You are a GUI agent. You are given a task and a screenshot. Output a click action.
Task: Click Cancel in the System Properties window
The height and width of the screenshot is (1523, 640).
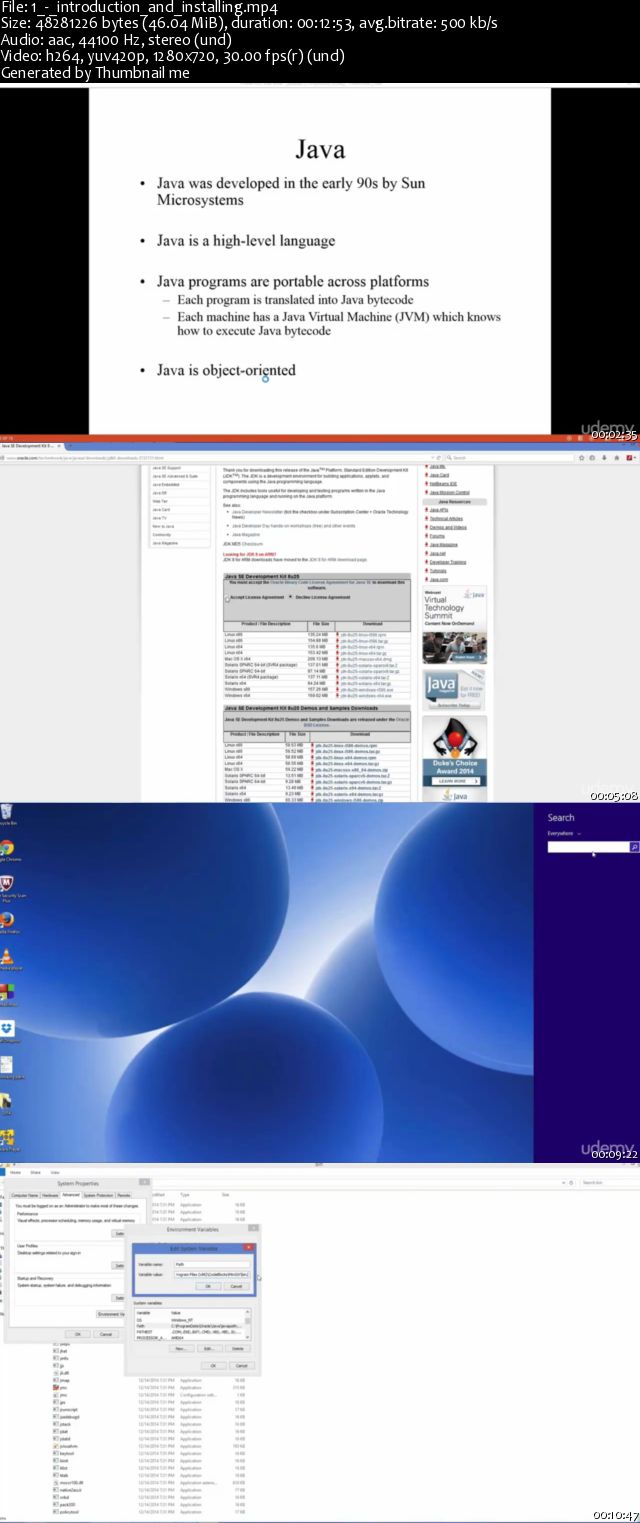106,1334
